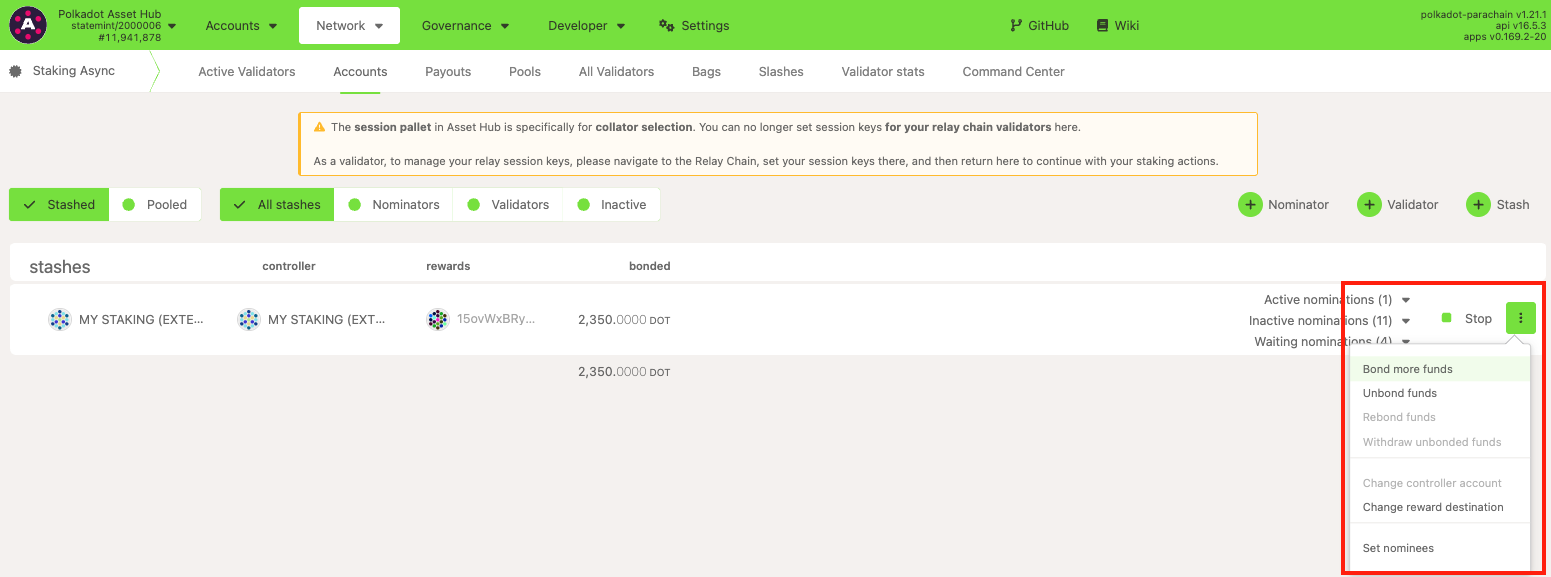1551x577 pixels.
Task: Open the Governance menu dropdown
Action: (465, 25)
